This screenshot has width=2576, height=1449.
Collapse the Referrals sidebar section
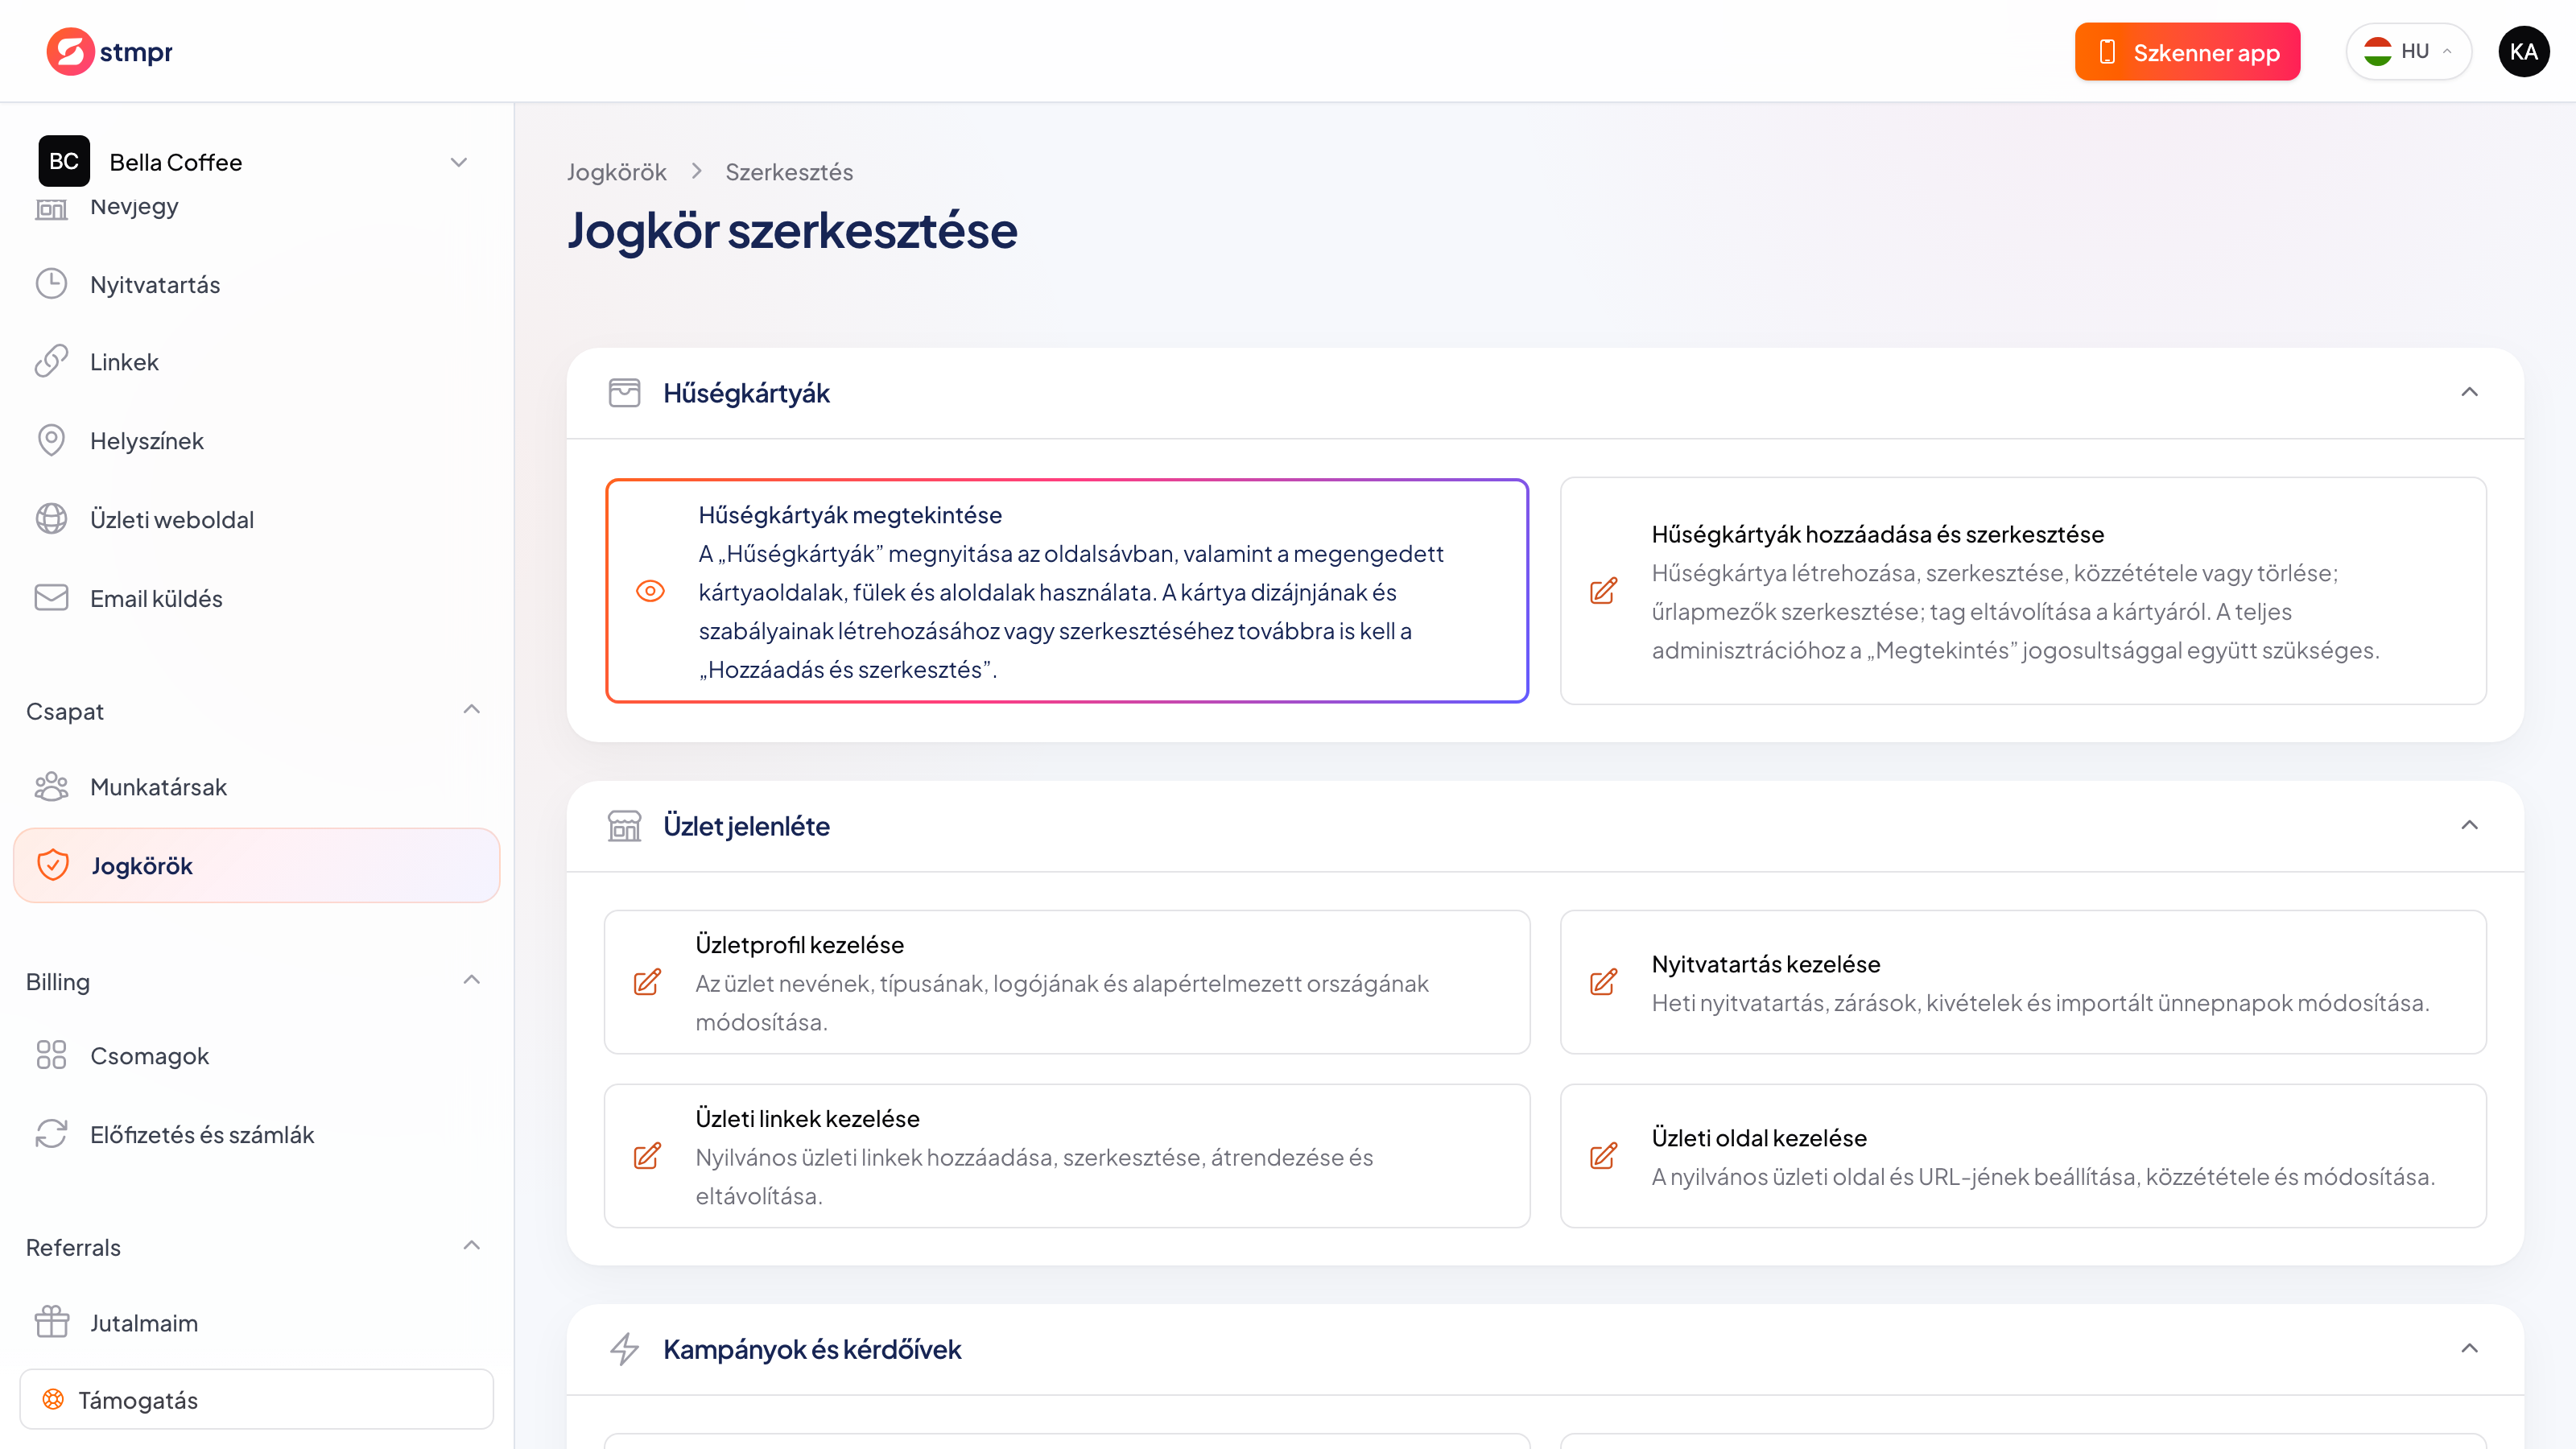pyautogui.click(x=472, y=1246)
